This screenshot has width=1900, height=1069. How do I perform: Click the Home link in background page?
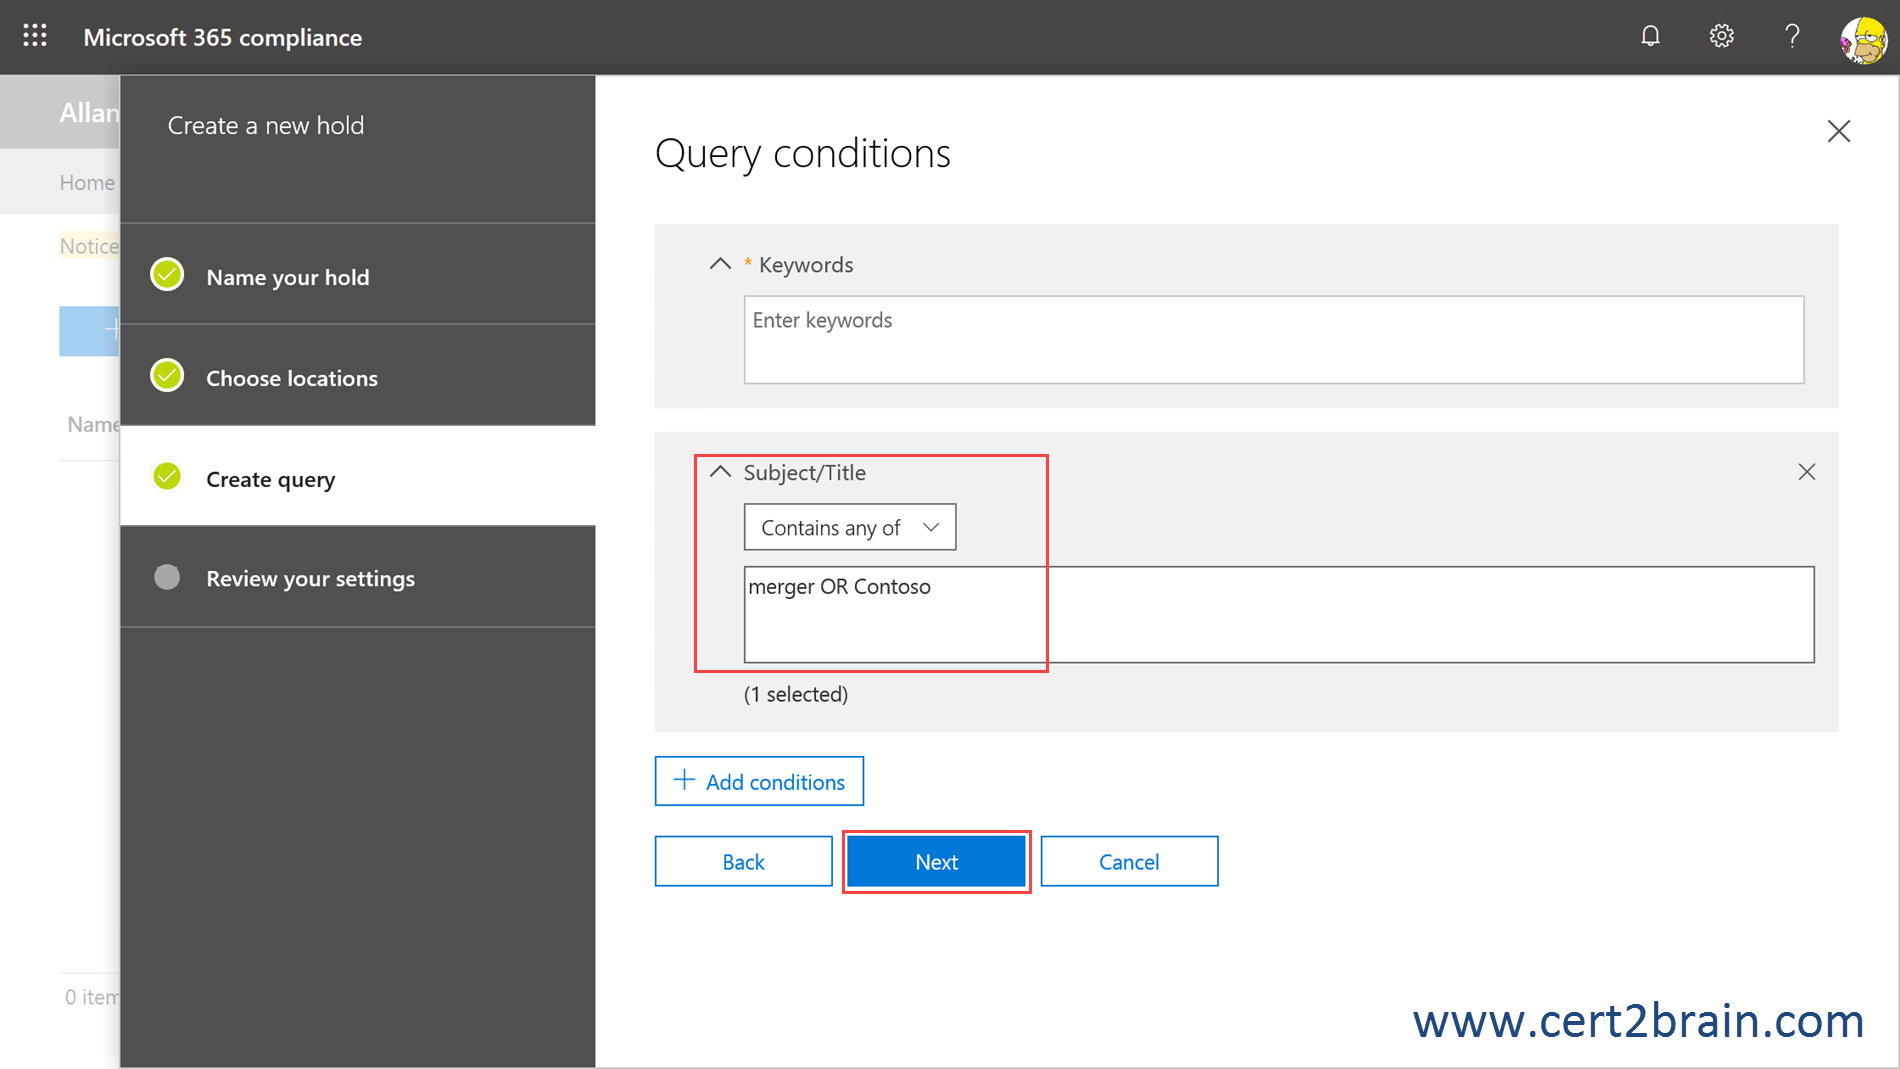click(x=87, y=182)
